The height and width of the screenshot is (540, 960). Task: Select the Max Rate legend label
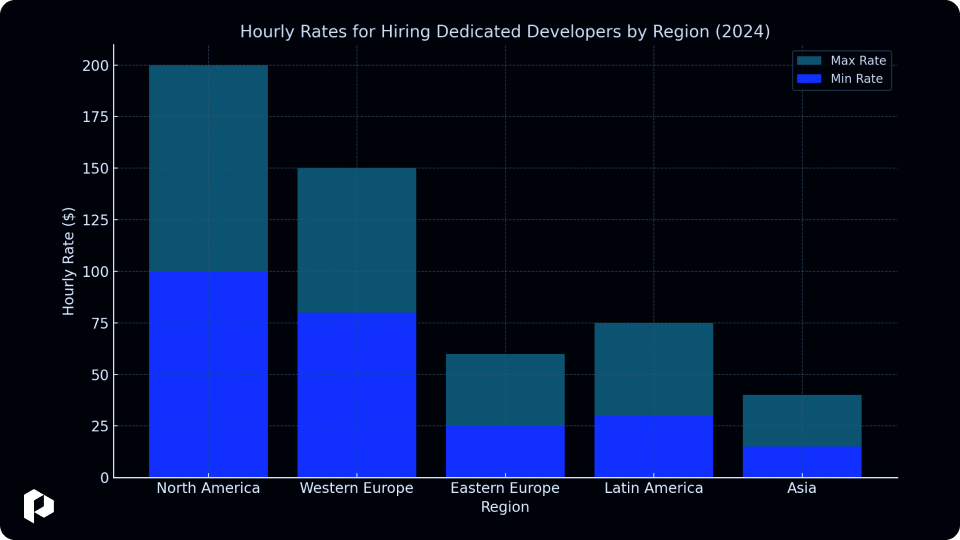pyautogui.click(x=858, y=61)
